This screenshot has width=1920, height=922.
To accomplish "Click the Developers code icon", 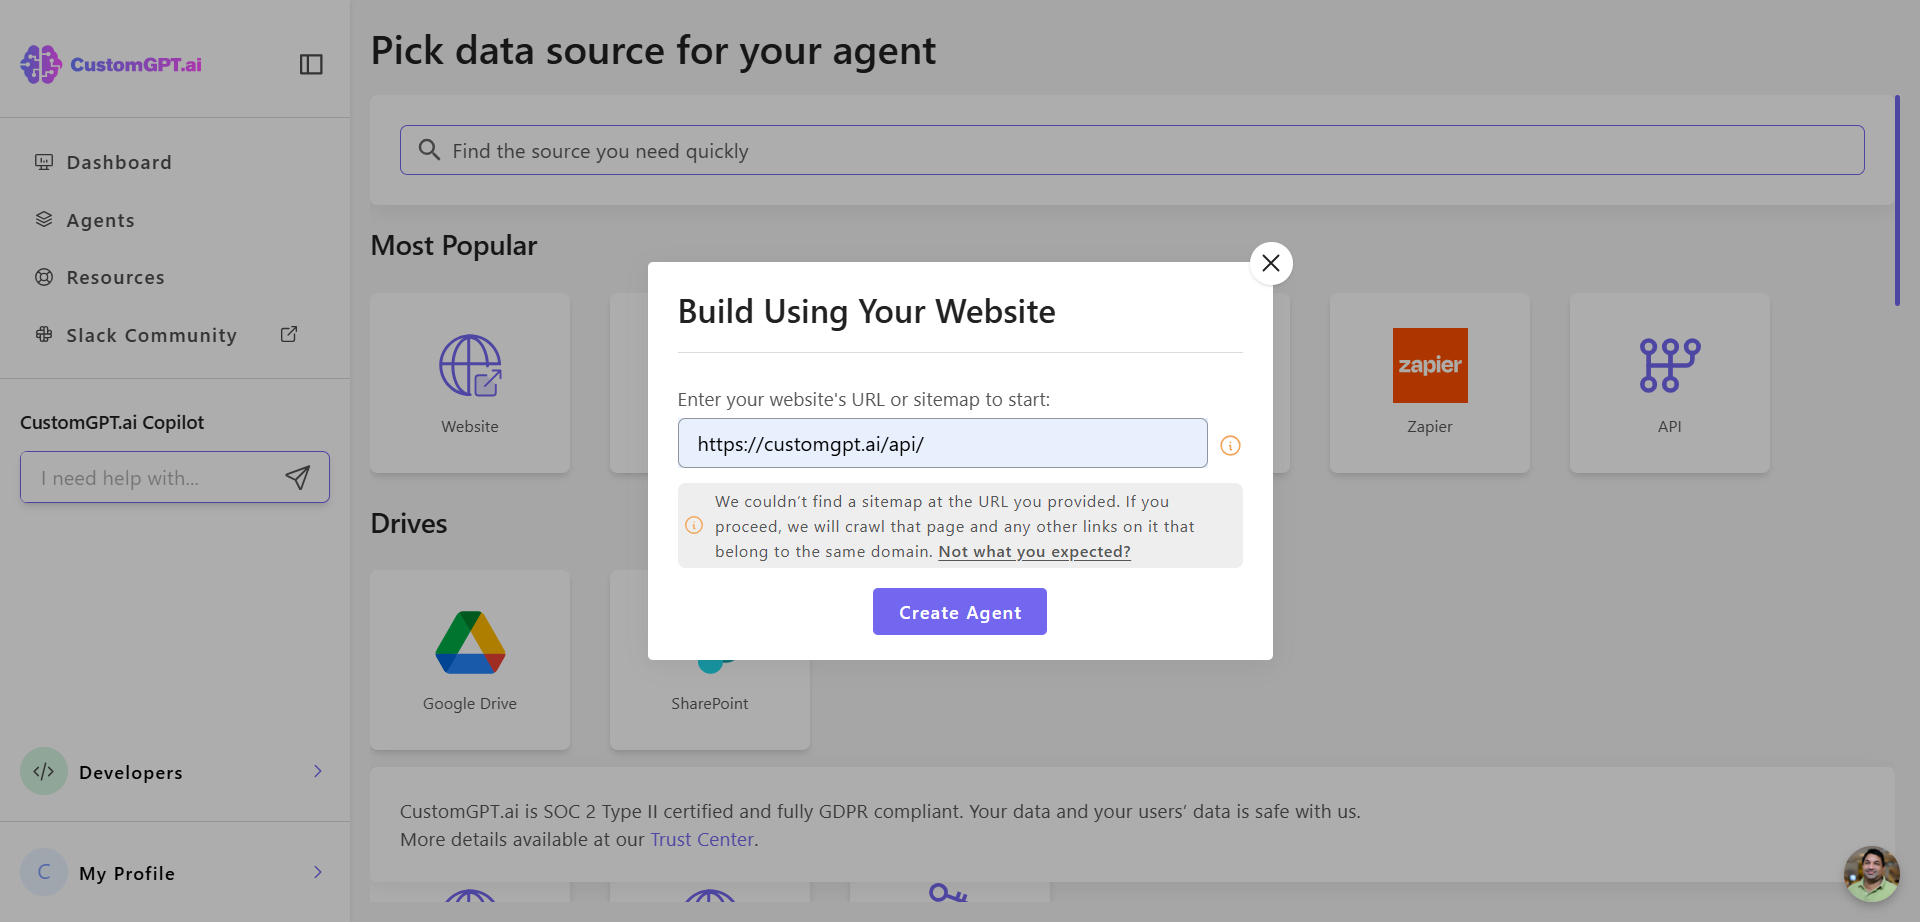I will point(44,771).
